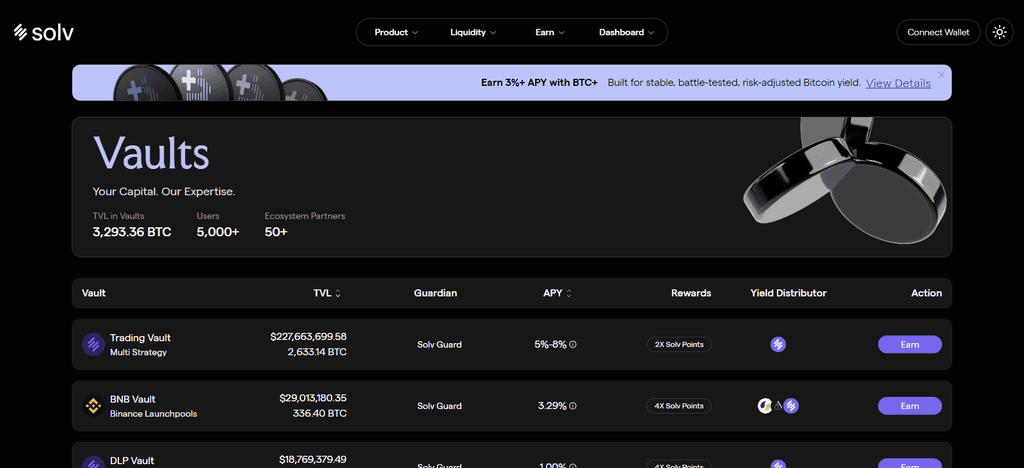Show APY info icon for BNB Vault
This screenshot has height=468, width=1024.
(573, 406)
